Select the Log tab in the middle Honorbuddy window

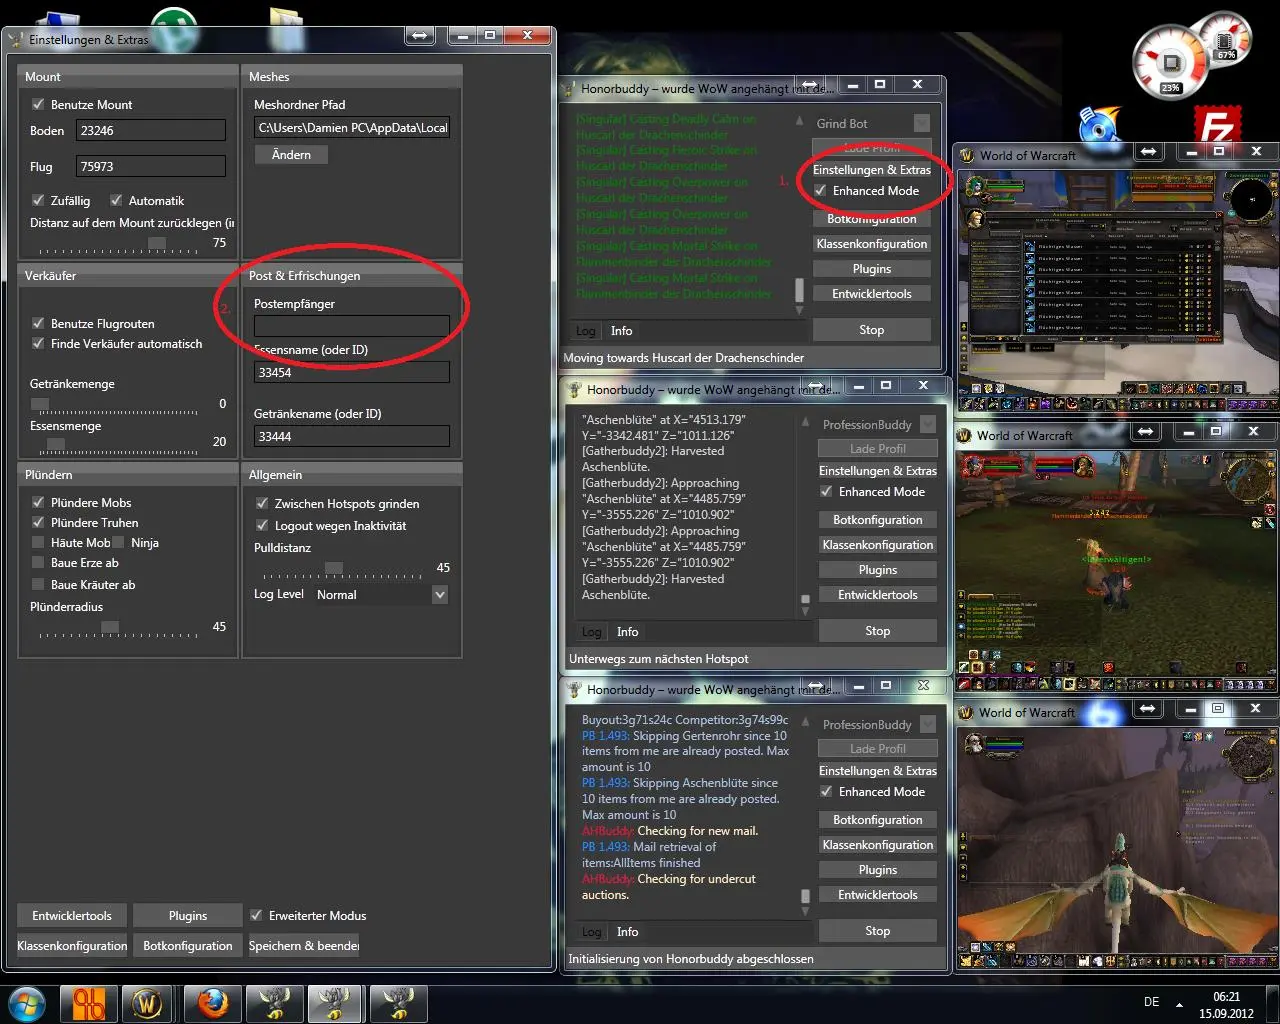(592, 632)
